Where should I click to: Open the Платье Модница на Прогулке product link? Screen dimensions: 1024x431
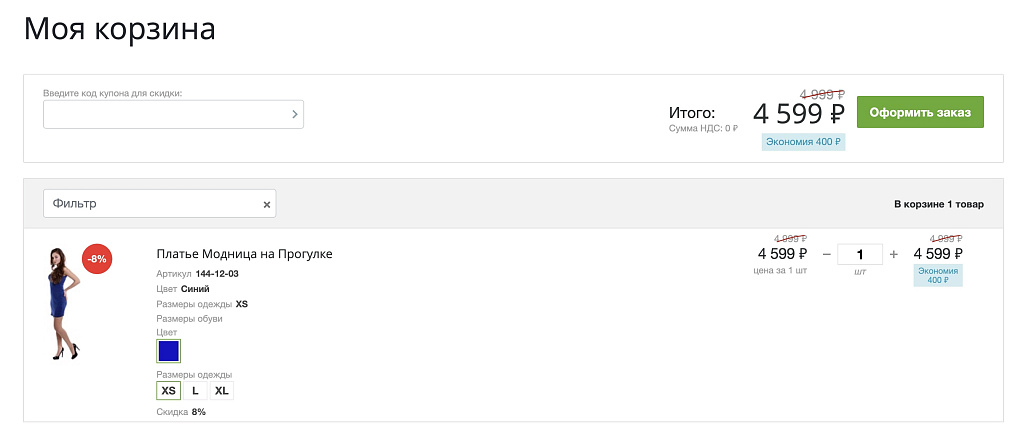point(244,254)
